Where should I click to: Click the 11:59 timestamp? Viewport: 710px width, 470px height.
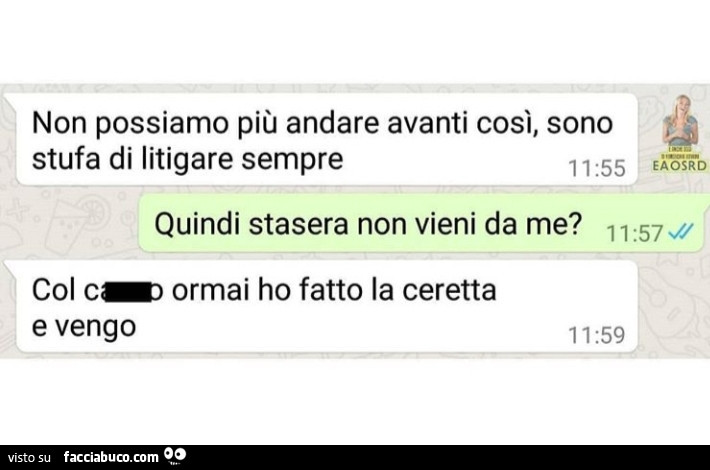[x=597, y=335]
